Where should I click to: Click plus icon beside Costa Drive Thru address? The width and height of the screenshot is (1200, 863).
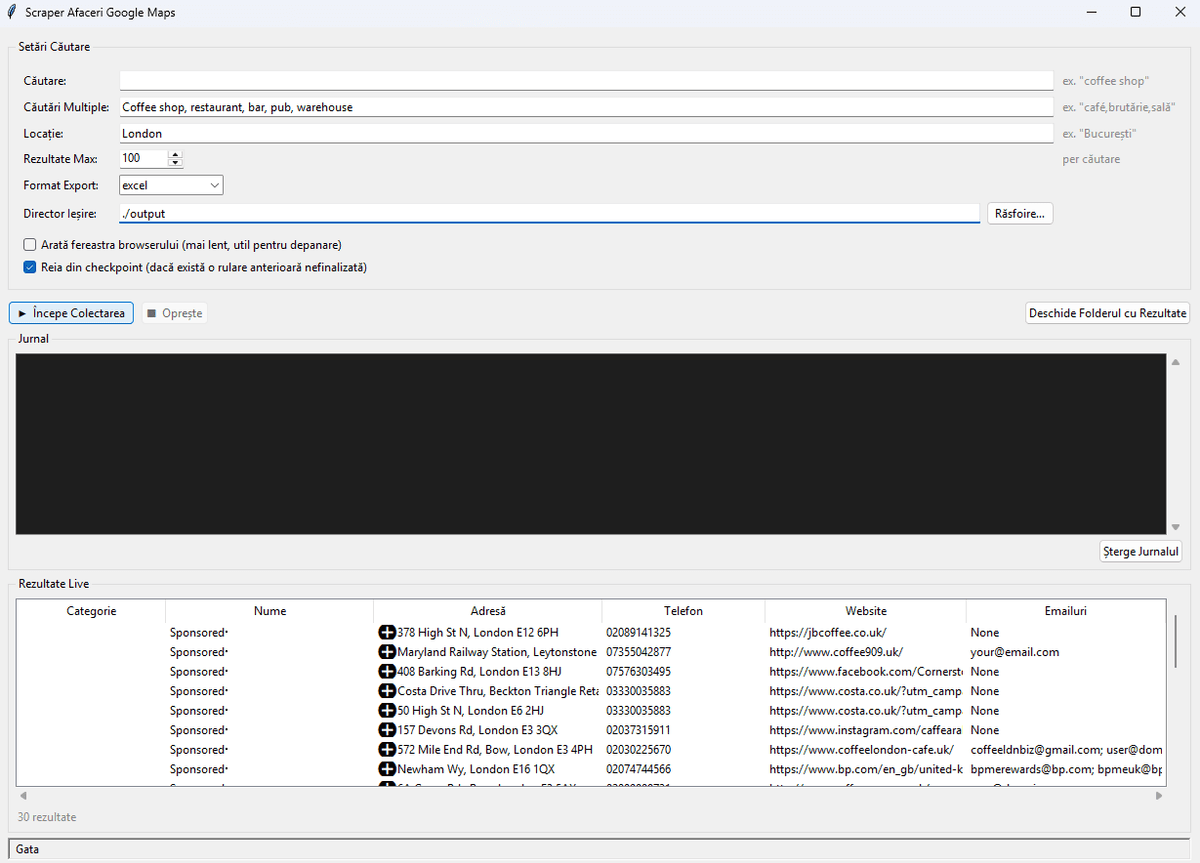(x=387, y=691)
